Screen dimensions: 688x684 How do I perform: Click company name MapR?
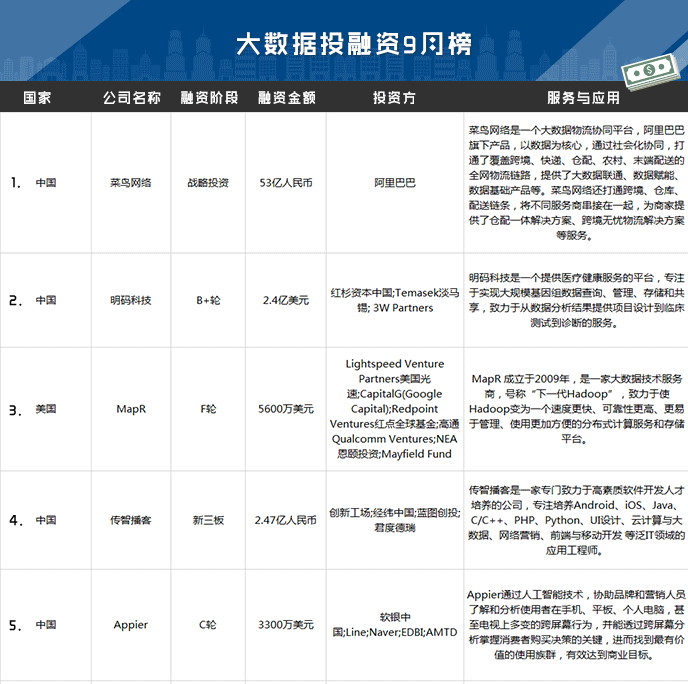[x=131, y=409]
